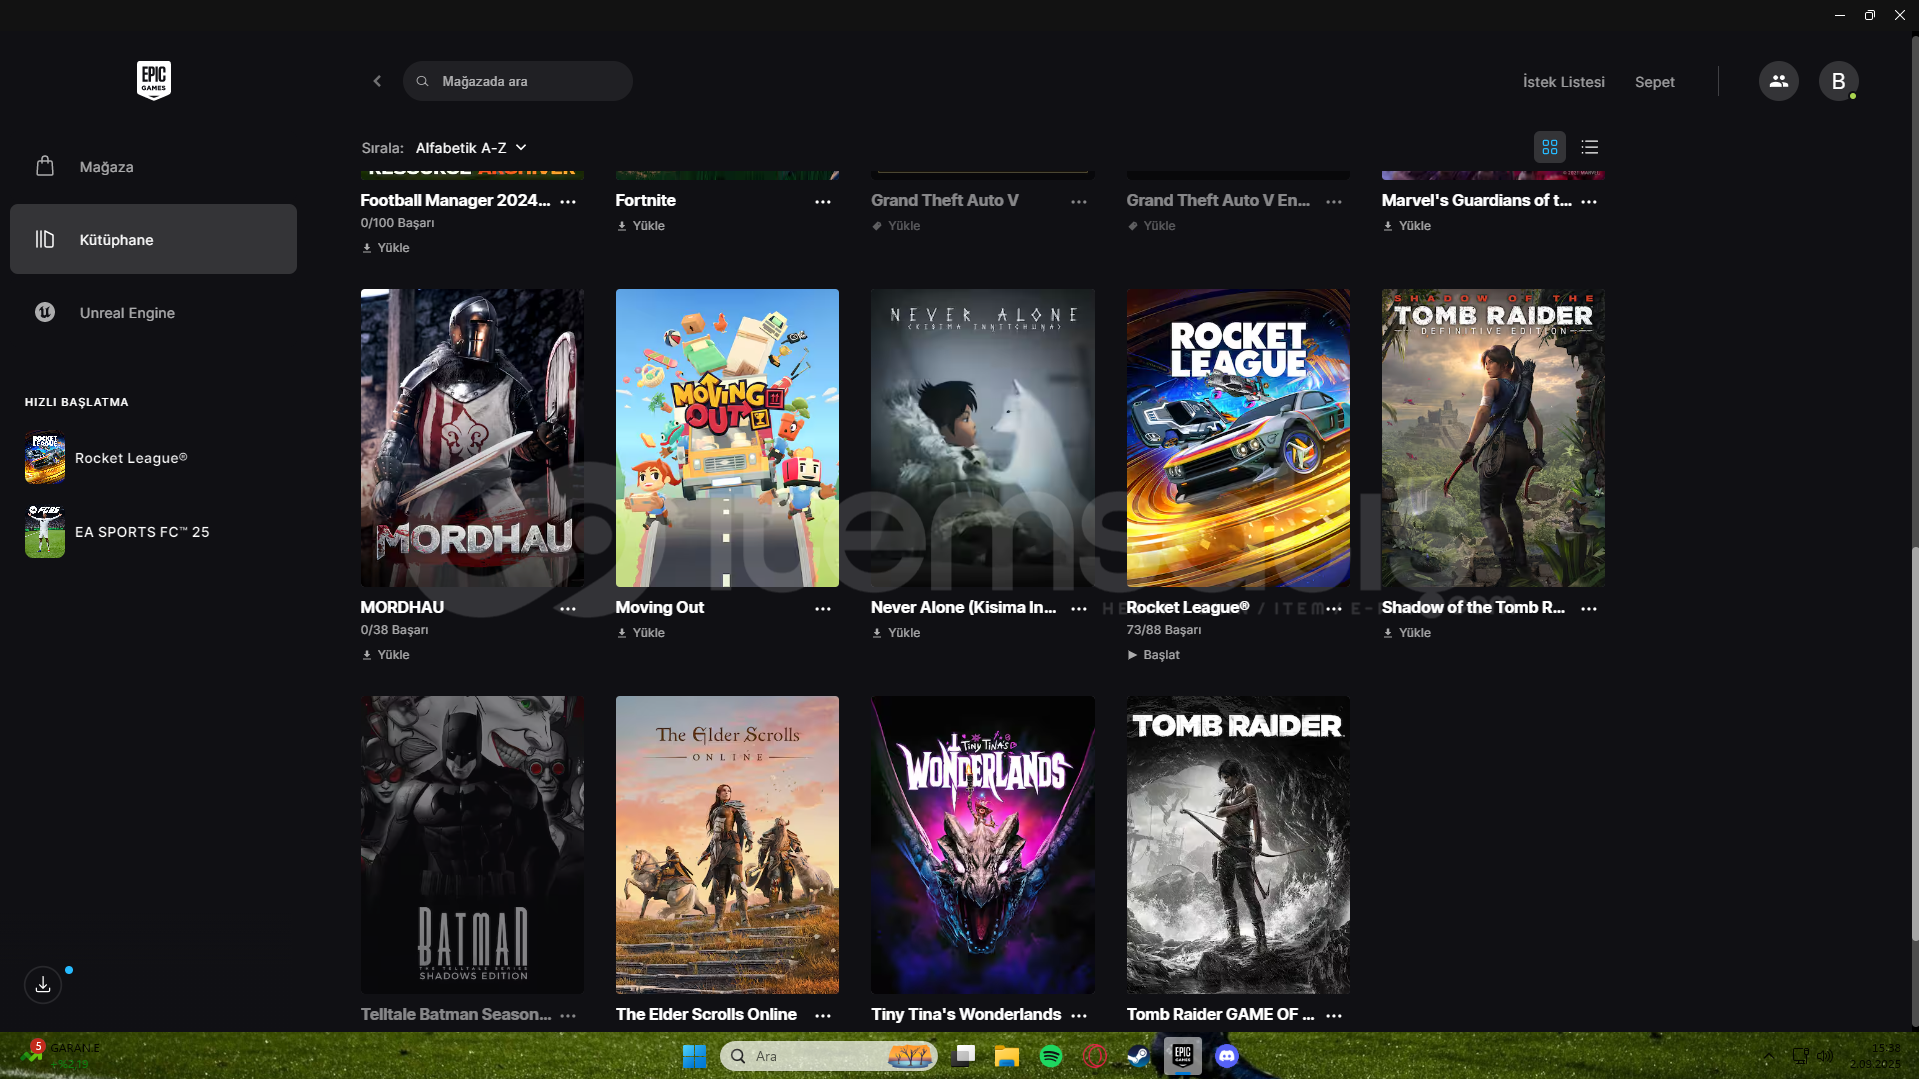
Task: Click Başlat under Rocket League
Action: [1153, 655]
